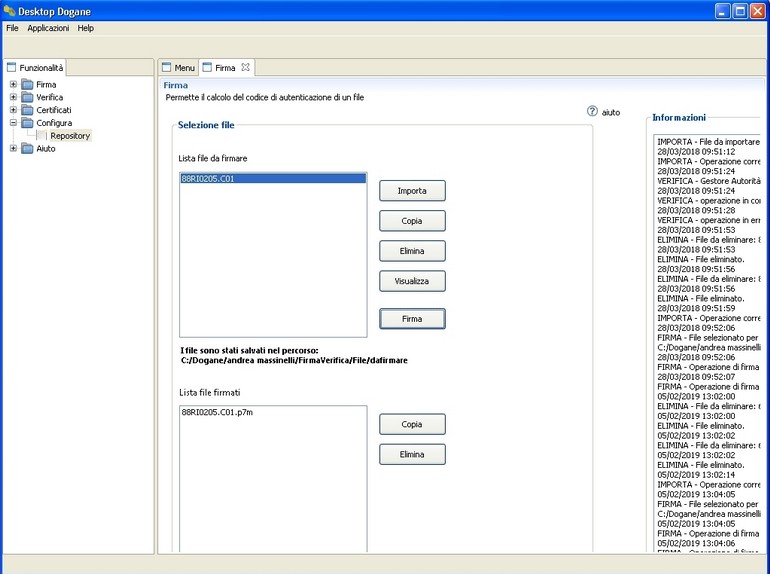This screenshot has height=574, width=770.
Task: Select file 88RI0205.C01 in list
Action: [273, 179]
